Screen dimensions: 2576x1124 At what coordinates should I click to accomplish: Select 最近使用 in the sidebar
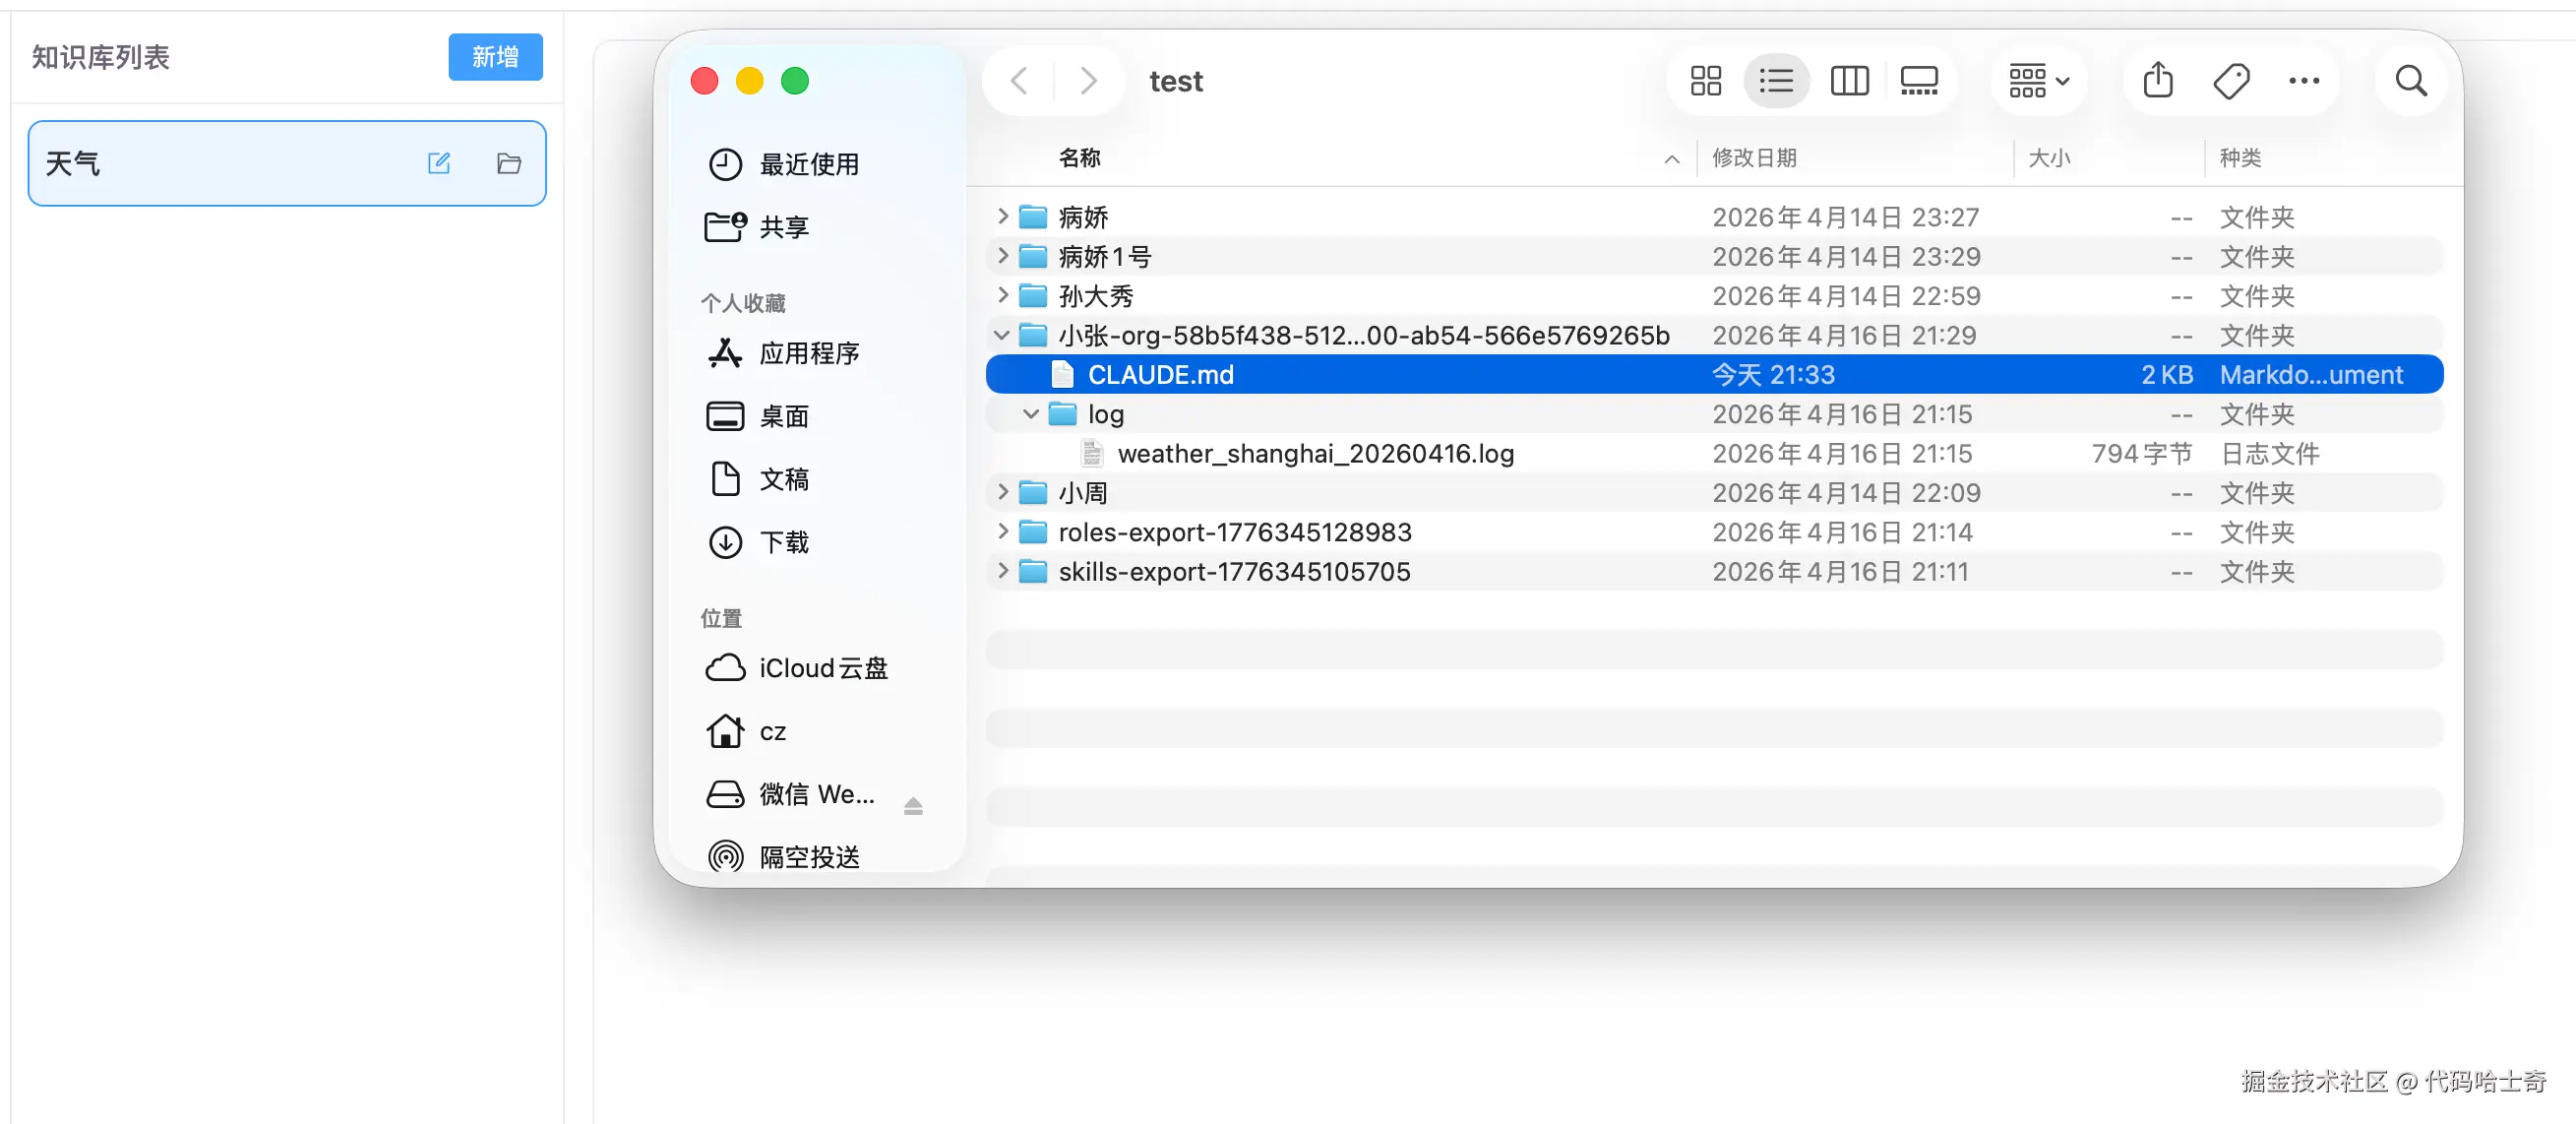(808, 164)
